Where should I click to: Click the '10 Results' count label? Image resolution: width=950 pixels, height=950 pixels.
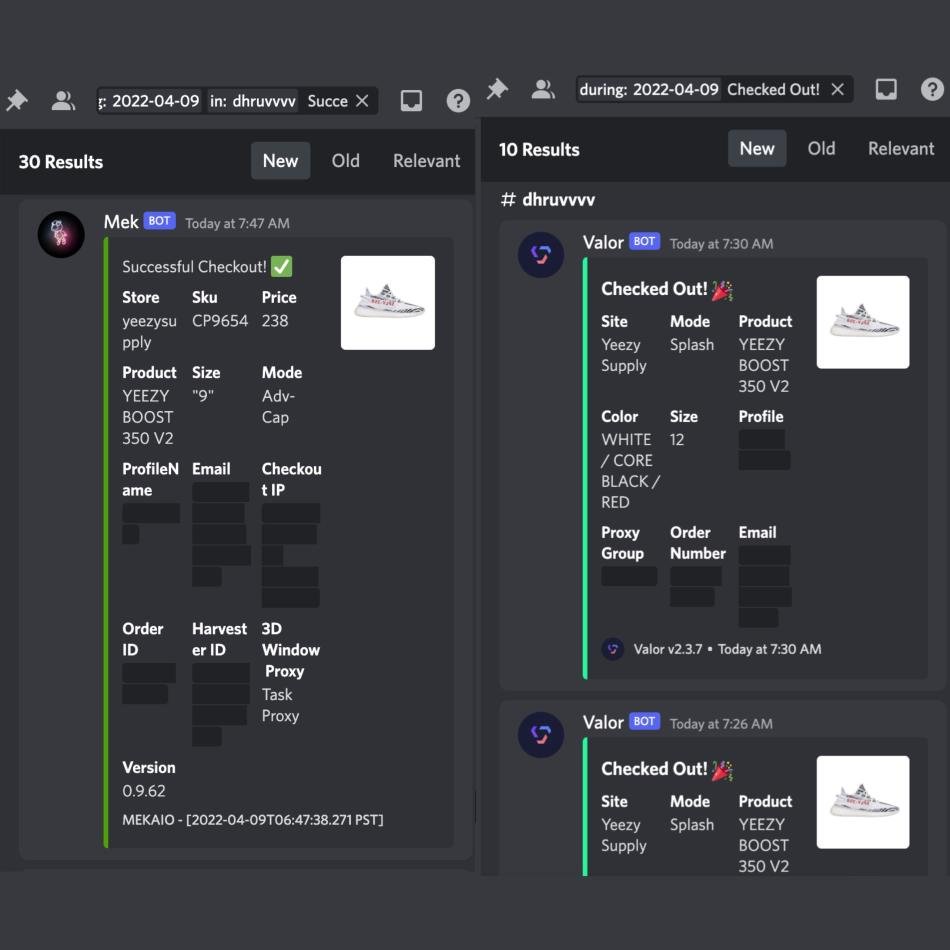pyautogui.click(x=539, y=150)
